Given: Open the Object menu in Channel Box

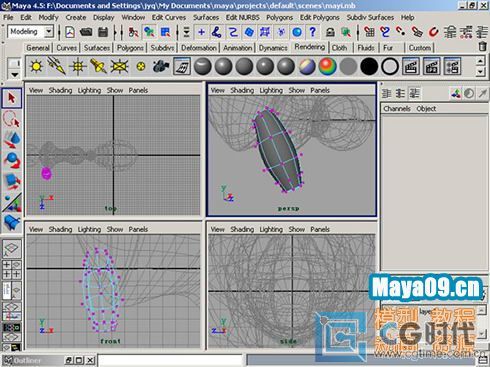Looking at the screenshot, I should [x=426, y=109].
